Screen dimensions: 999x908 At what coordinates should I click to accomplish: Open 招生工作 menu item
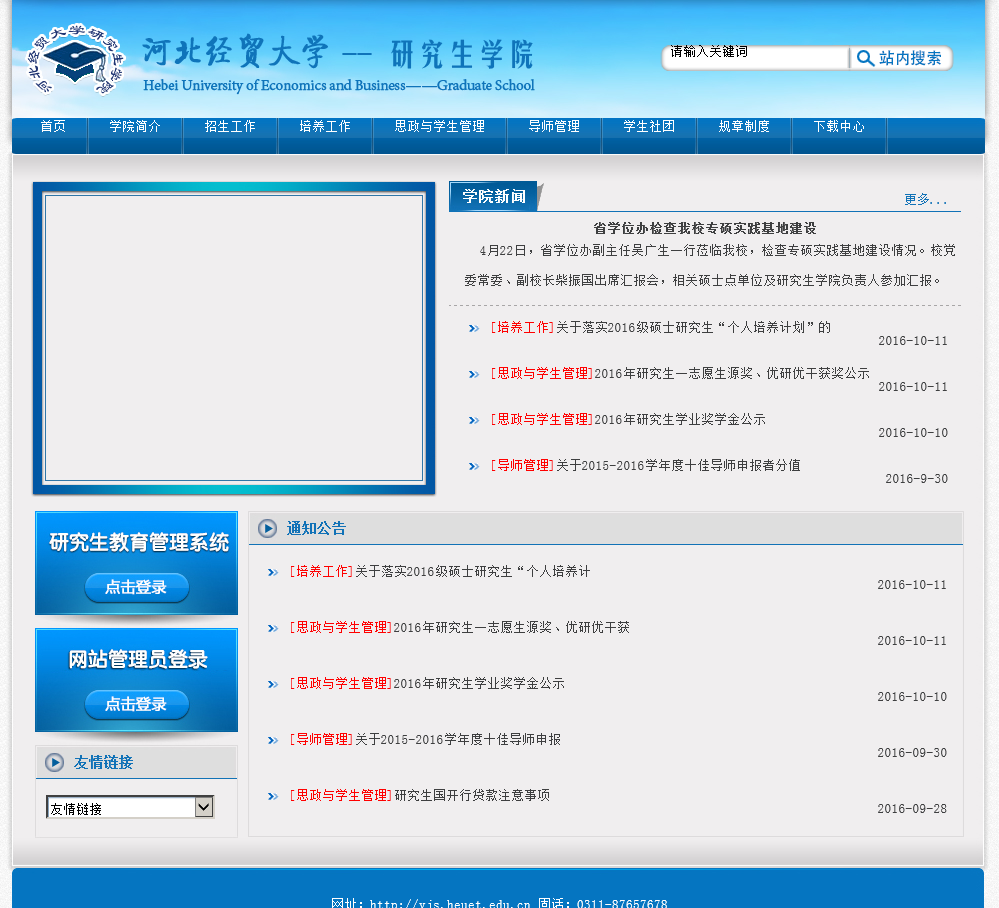[x=230, y=126]
